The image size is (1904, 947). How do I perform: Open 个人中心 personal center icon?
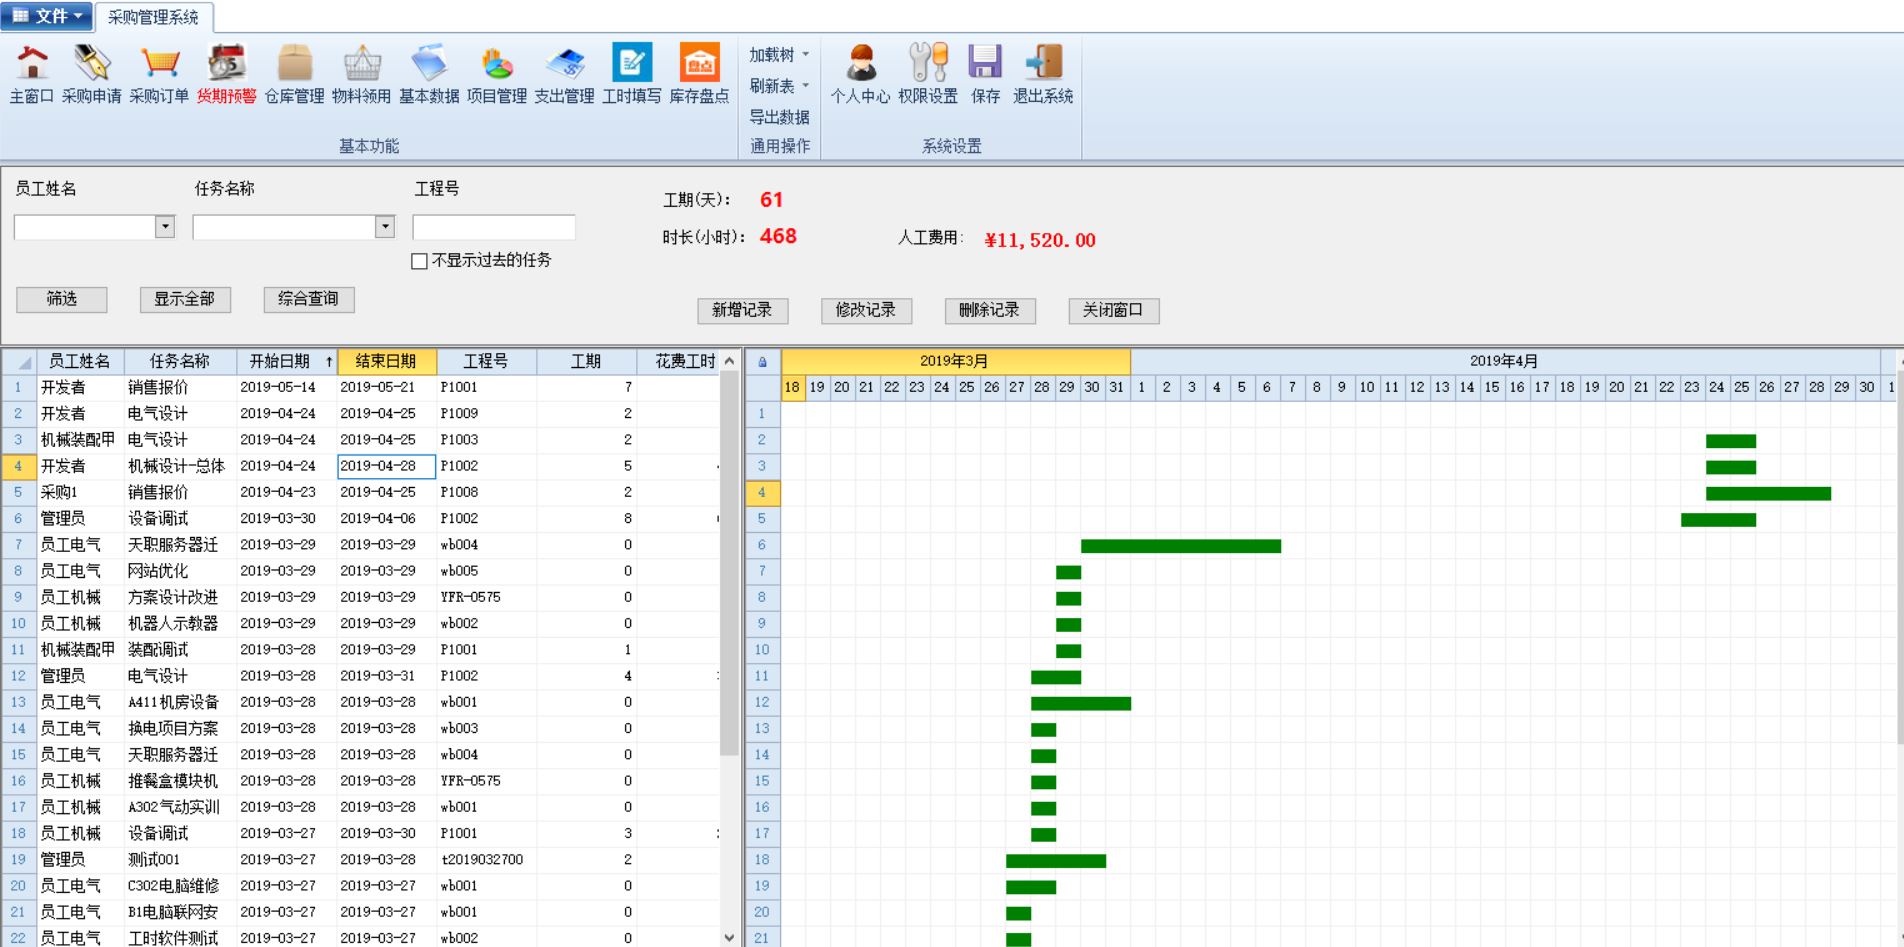(860, 65)
